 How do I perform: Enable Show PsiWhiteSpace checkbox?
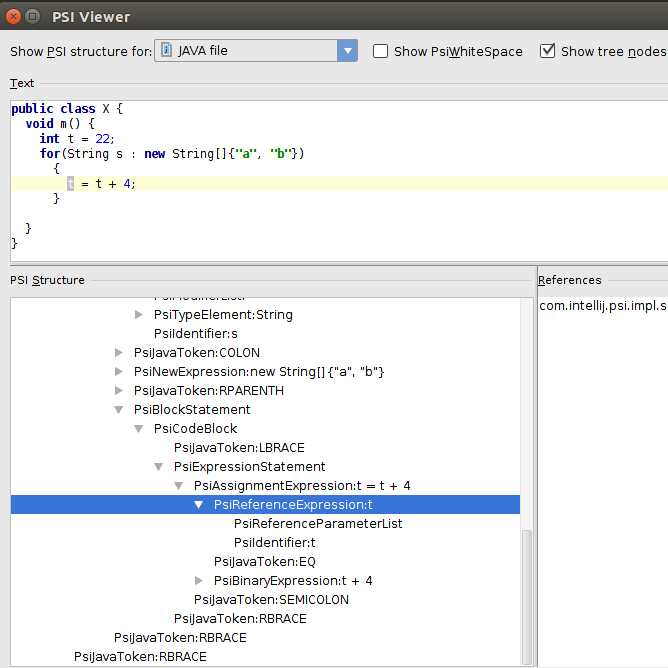coord(380,51)
